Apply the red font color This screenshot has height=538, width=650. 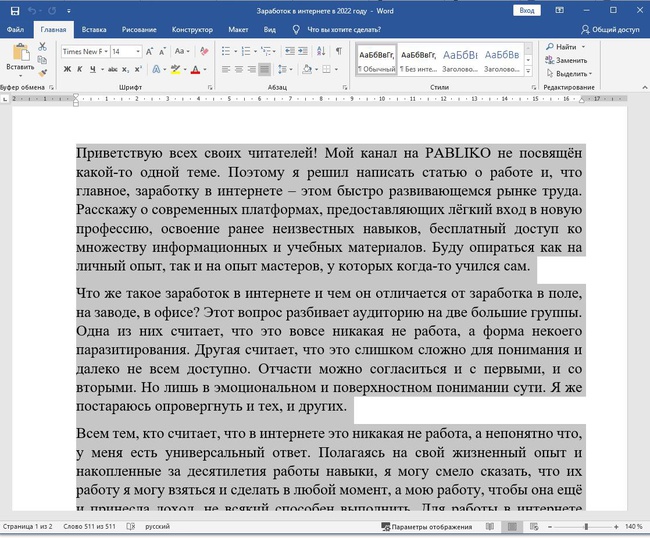point(195,70)
